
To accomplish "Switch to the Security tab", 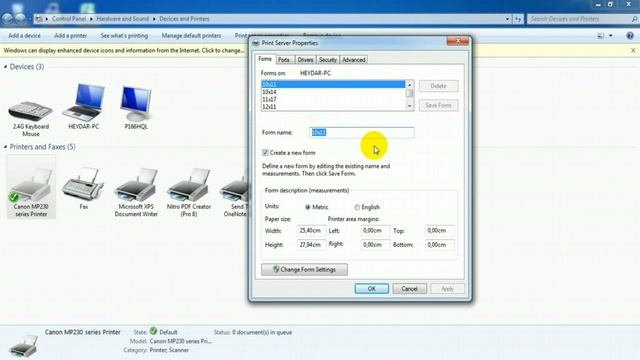I will point(327,60).
